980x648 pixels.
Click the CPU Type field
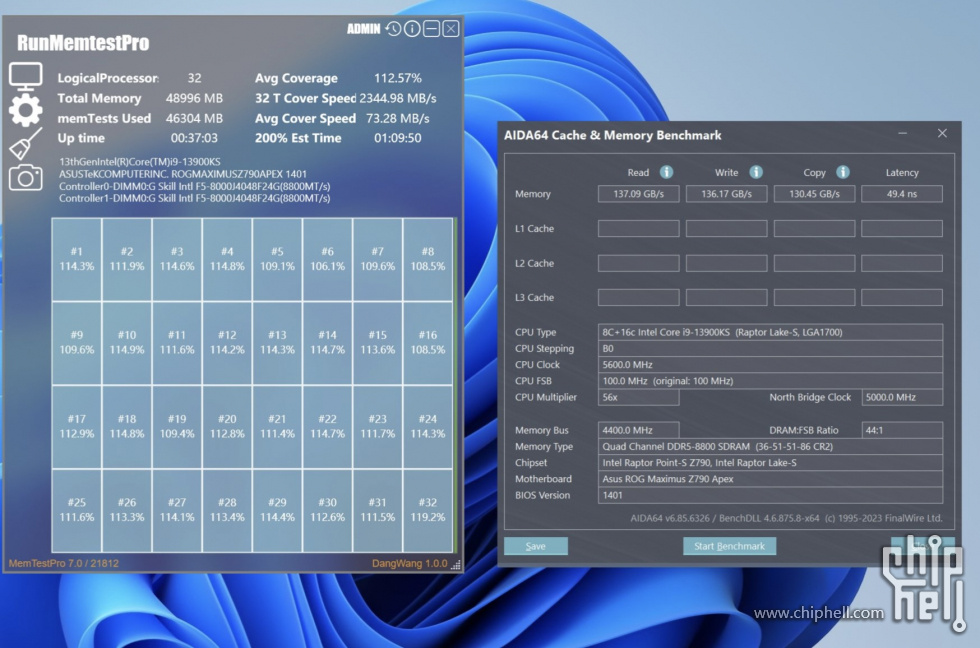coord(770,332)
